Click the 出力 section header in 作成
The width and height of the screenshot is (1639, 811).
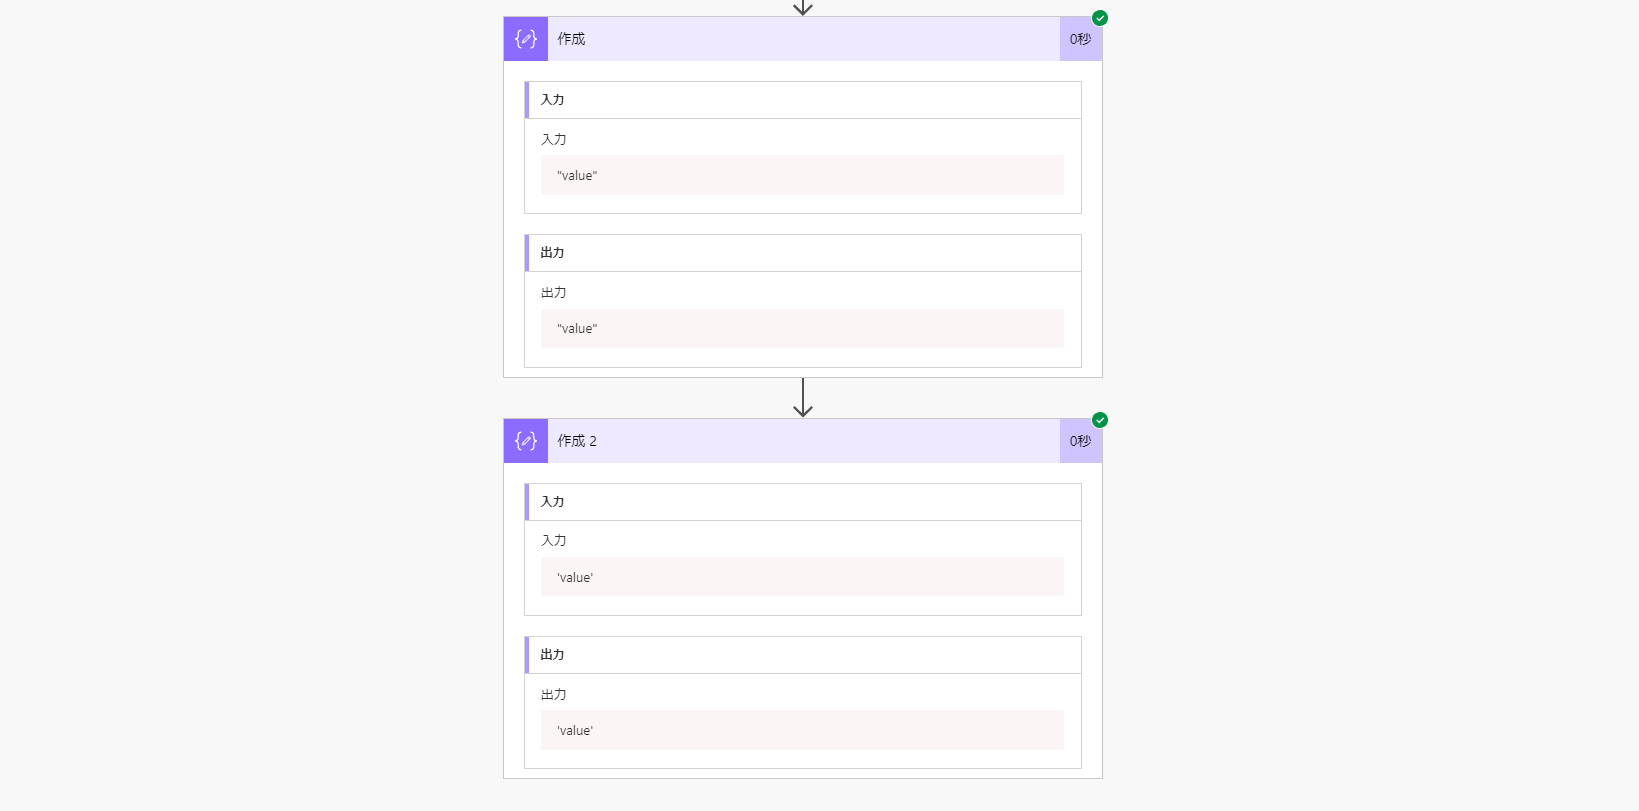[x=803, y=253]
